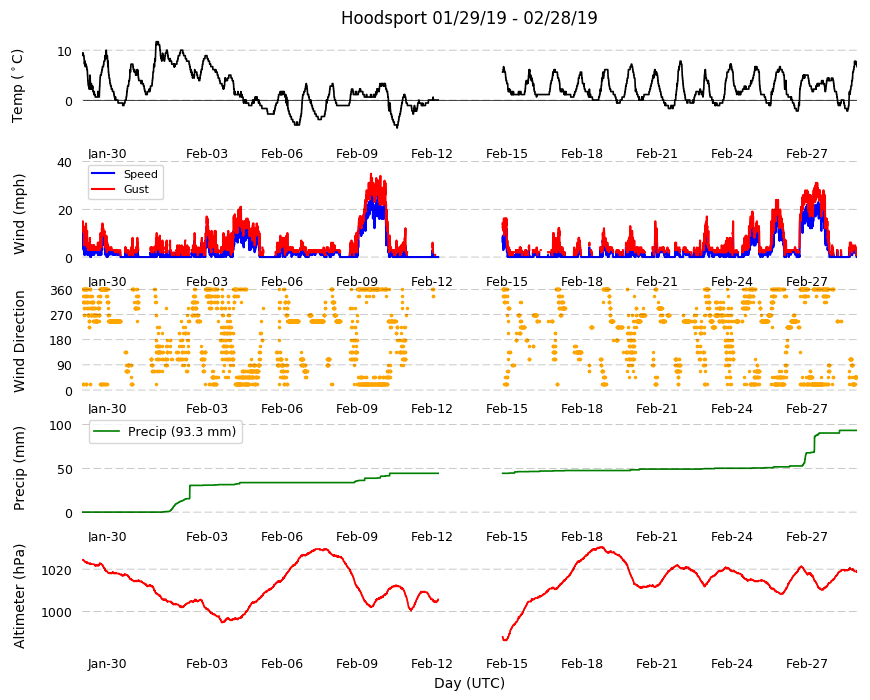870x700 pixels.
Task: Click the Wind (mph) axis label
Action: (x=19, y=214)
